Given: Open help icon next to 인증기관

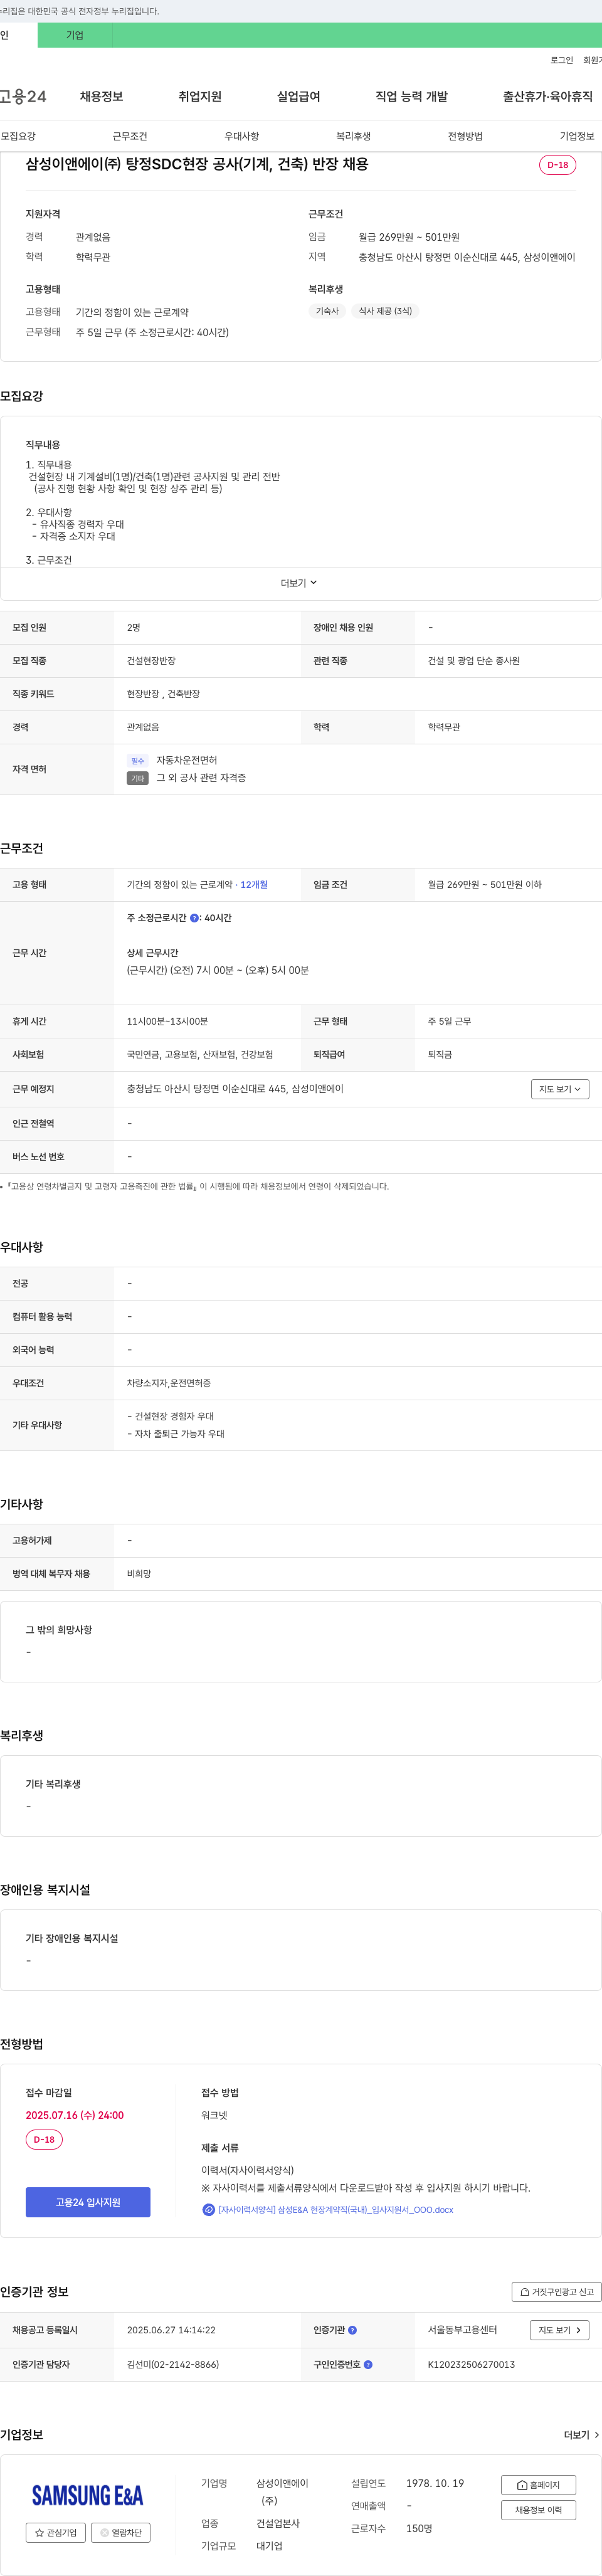Looking at the screenshot, I should coord(352,2330).
